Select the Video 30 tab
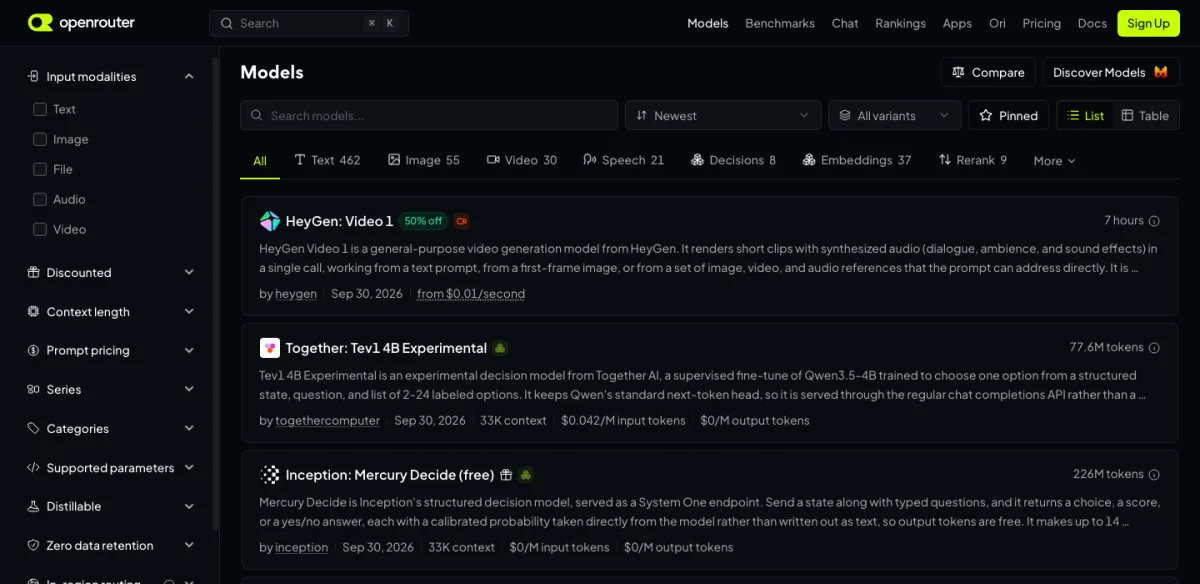 click(522, 160)
